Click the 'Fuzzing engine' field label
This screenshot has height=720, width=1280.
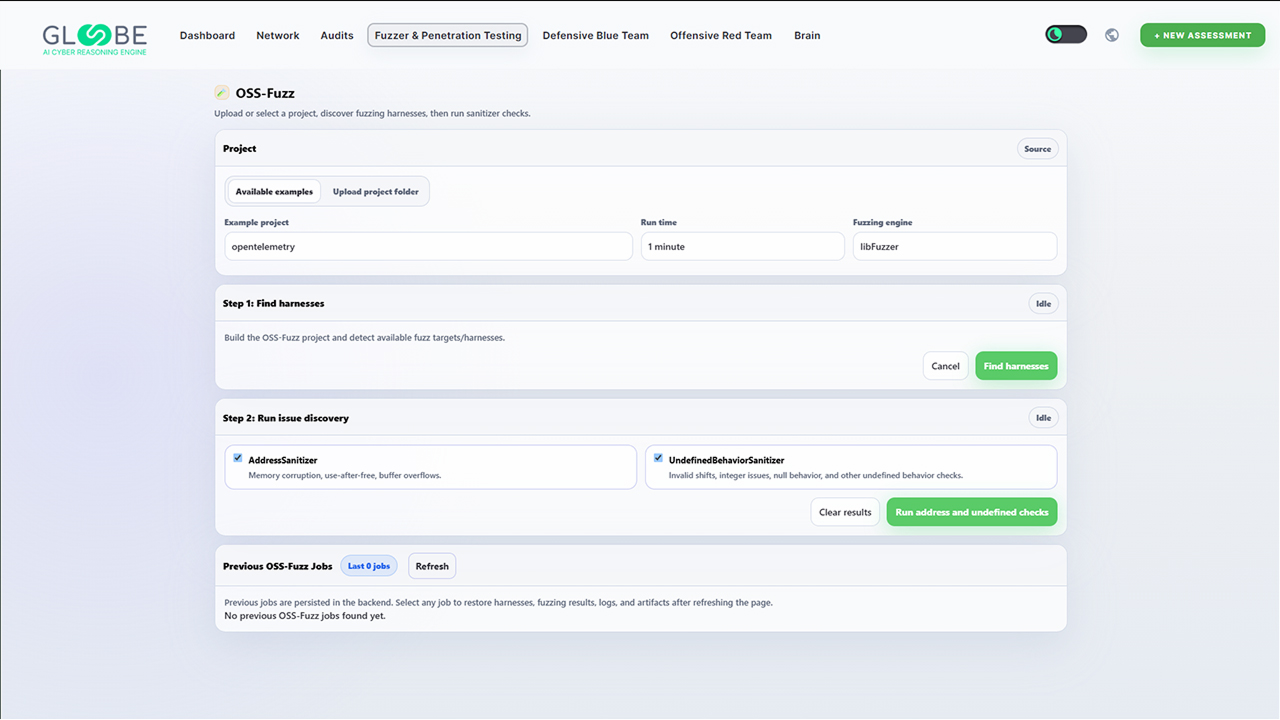[883, 222]
